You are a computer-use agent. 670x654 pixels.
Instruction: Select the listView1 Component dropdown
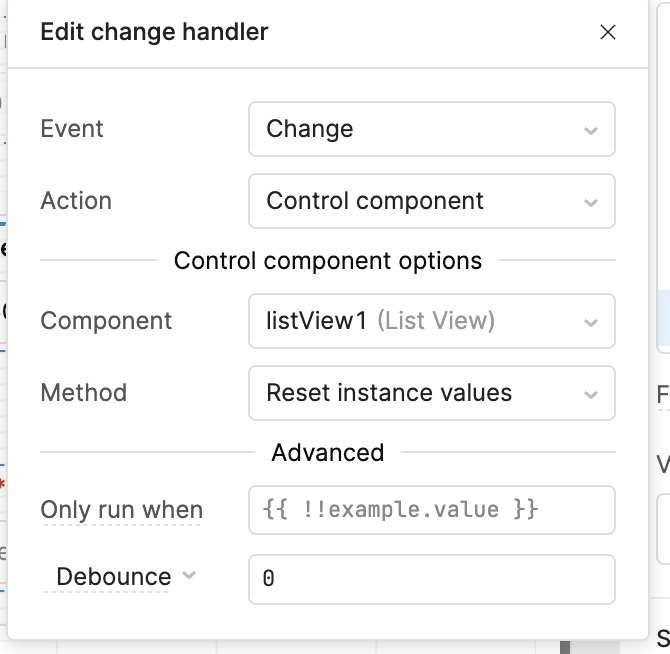pyautogui.click(x=420, y=321)
